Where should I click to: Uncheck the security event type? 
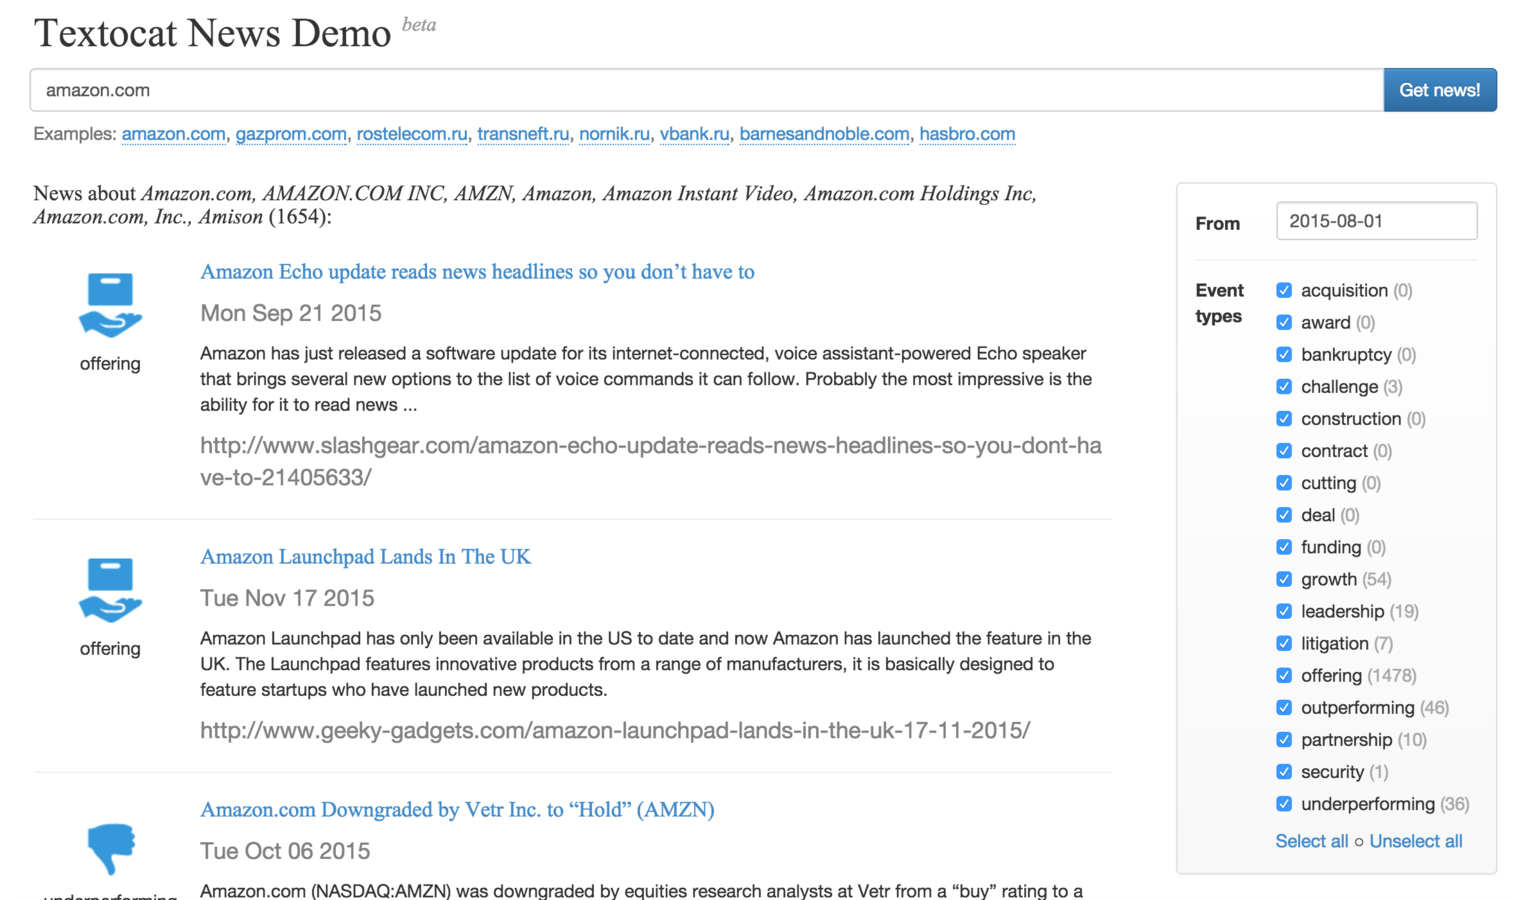(1284, 771)
